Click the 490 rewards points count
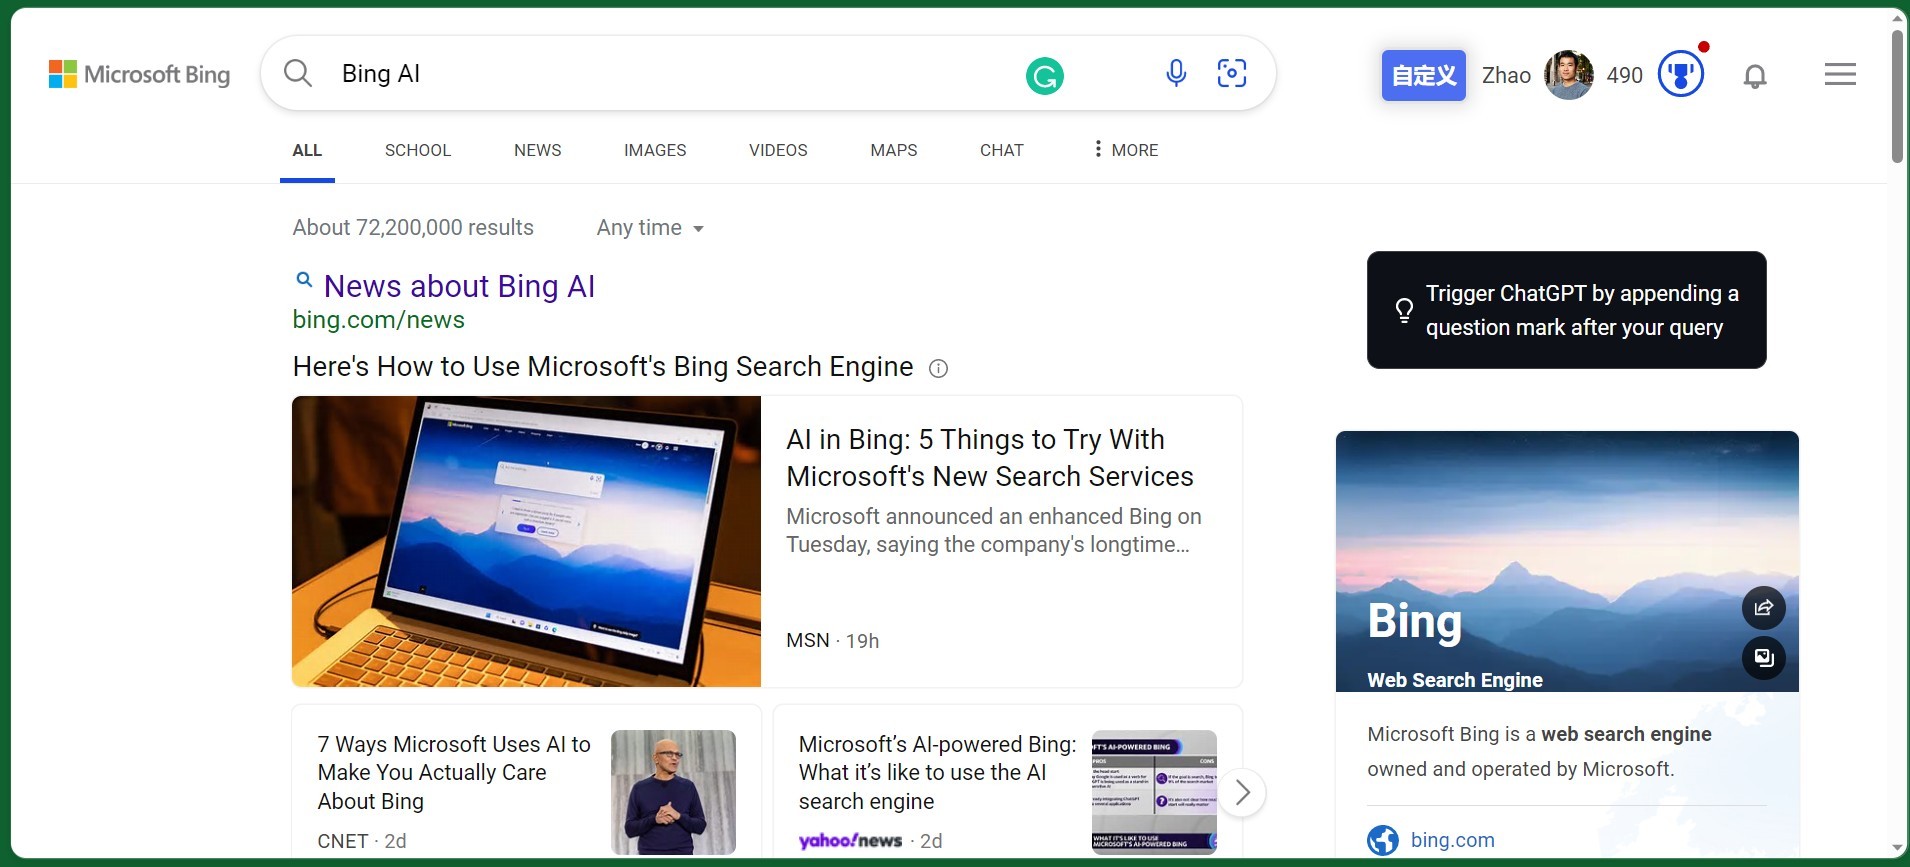The height and width of the screenshot is (867, 1910). [x=1625, y=75]
